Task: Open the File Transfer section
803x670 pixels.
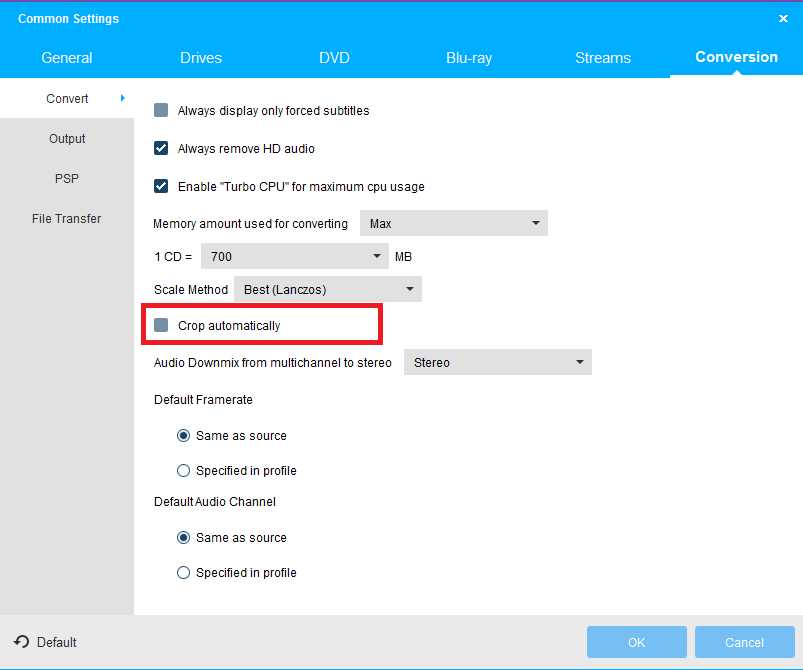Action: point(67,219)
